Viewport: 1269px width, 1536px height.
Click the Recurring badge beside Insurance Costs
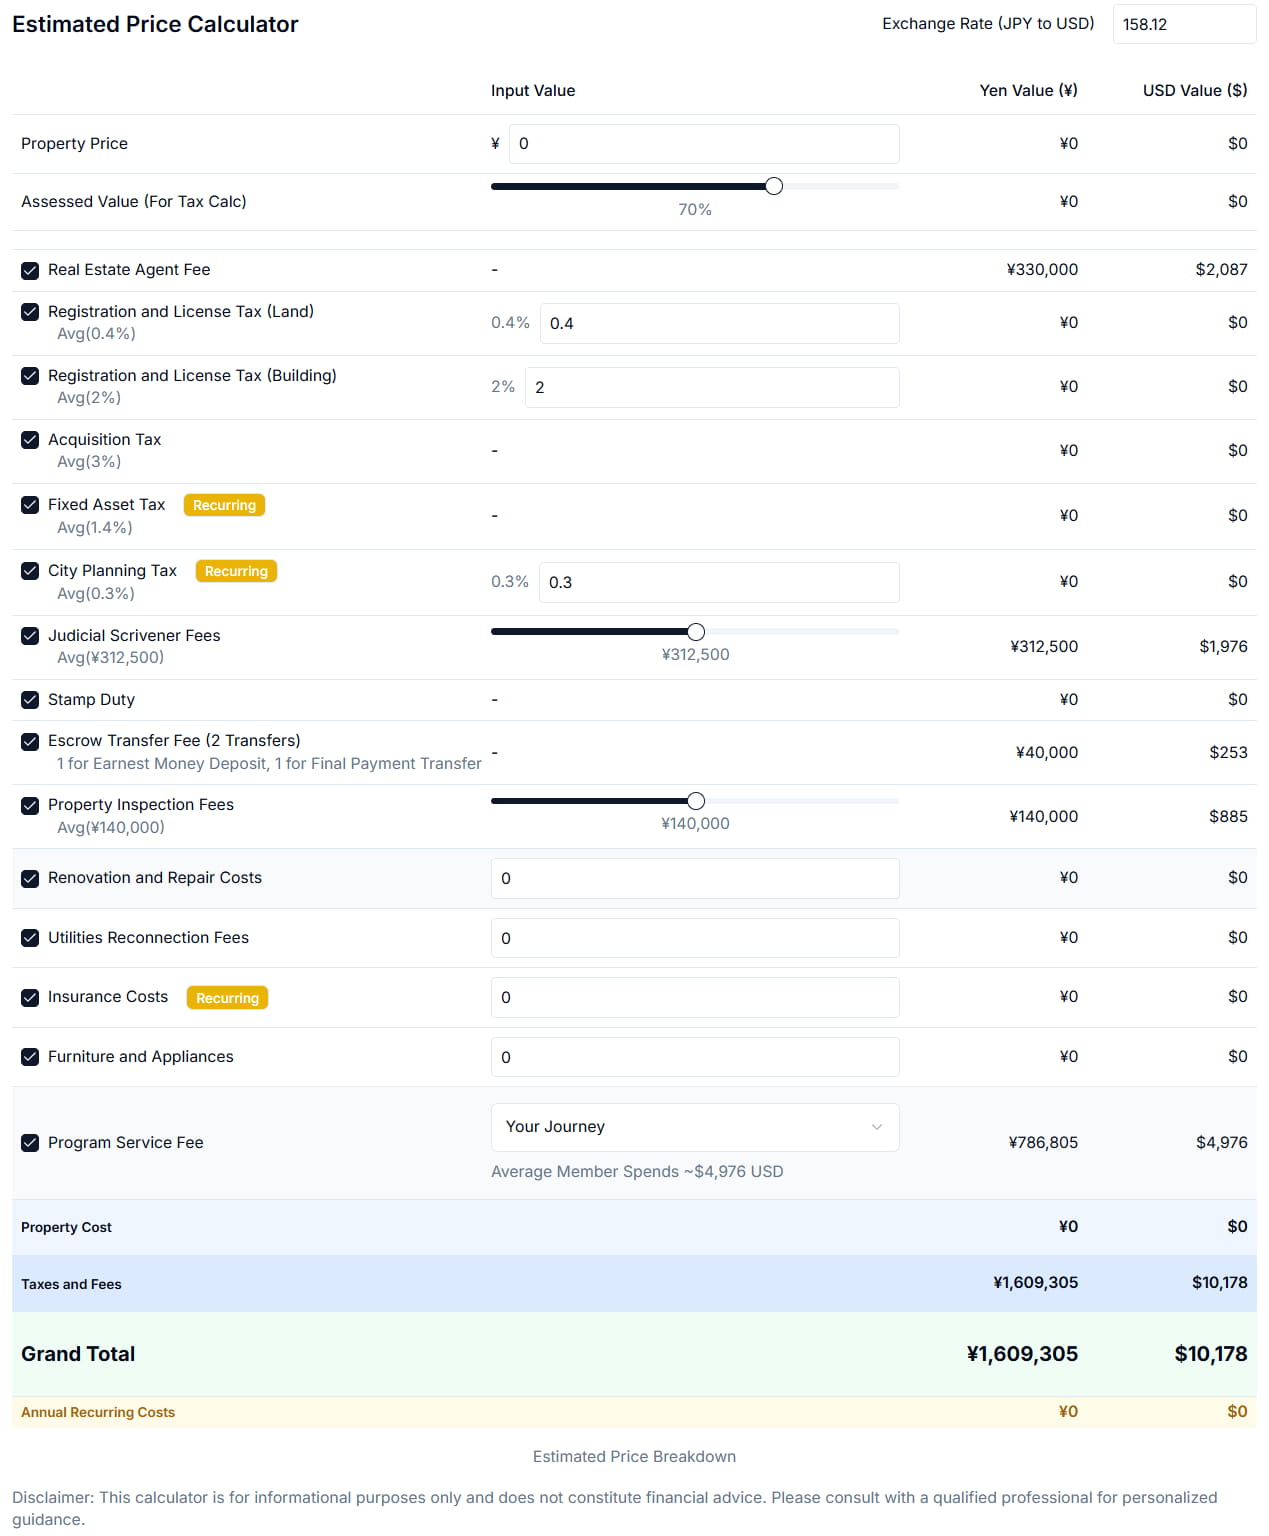(x=227, y=998)
